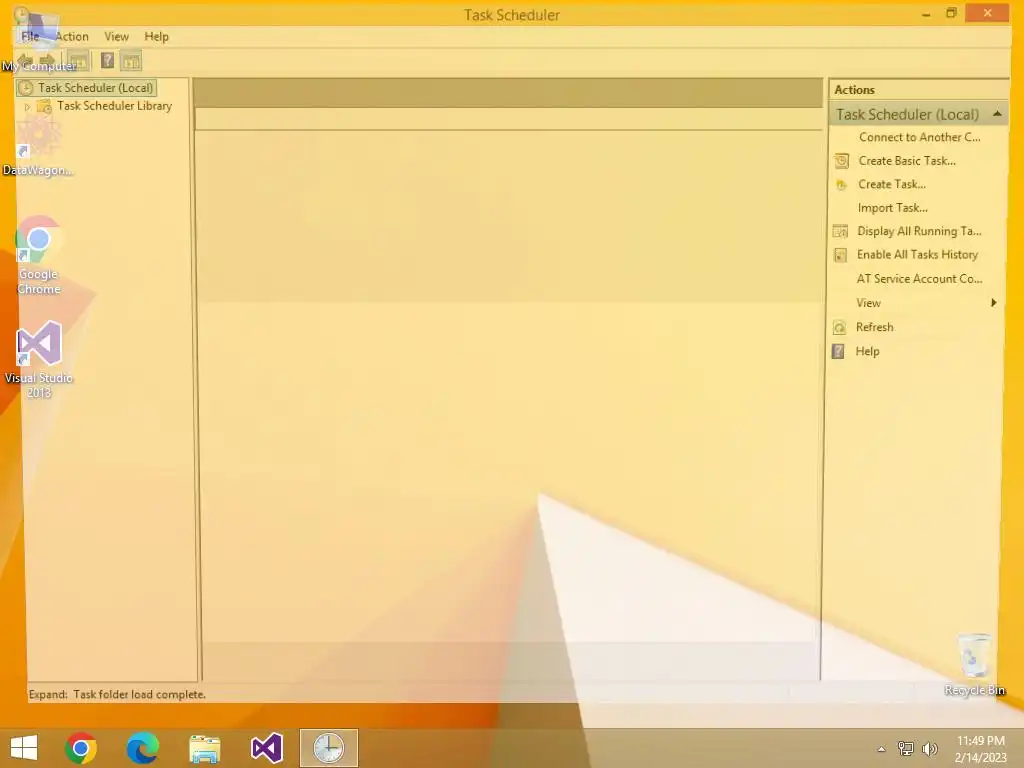Open File Explorer from the taskbar
The image size is (1024, 768).
[x=204, y=748]
